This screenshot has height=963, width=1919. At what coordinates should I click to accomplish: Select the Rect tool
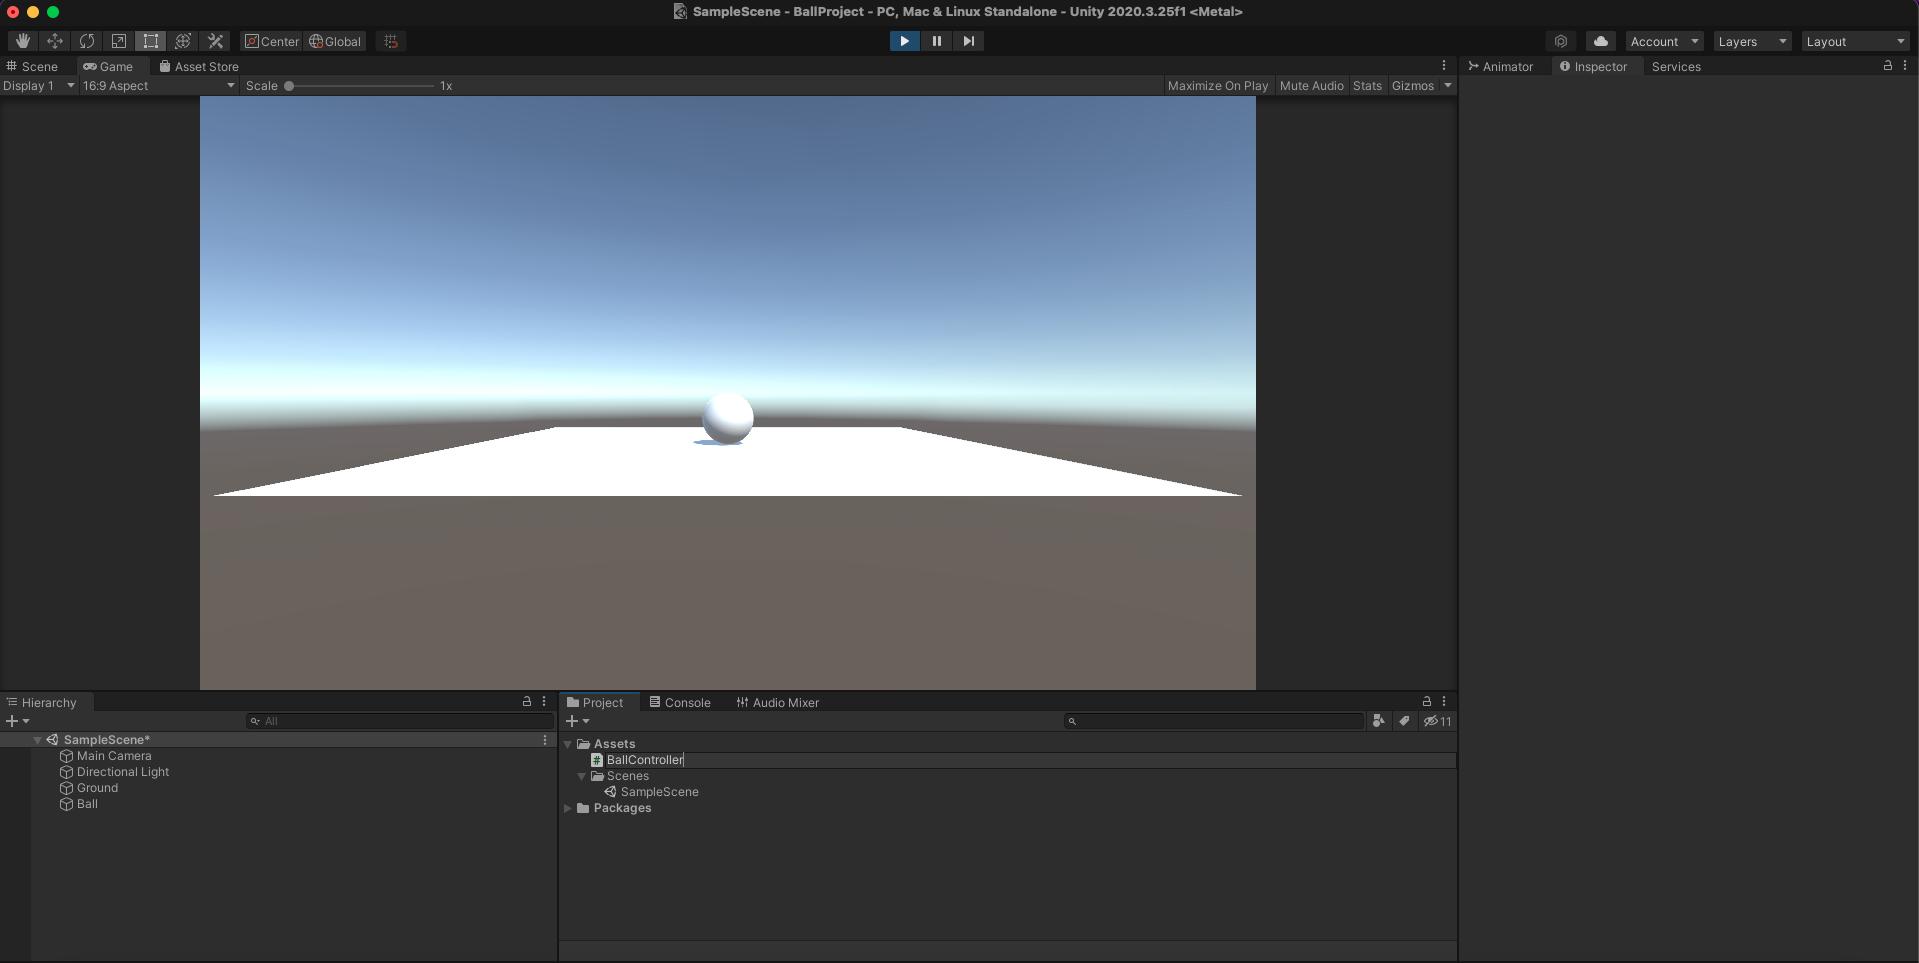point(151,41)
